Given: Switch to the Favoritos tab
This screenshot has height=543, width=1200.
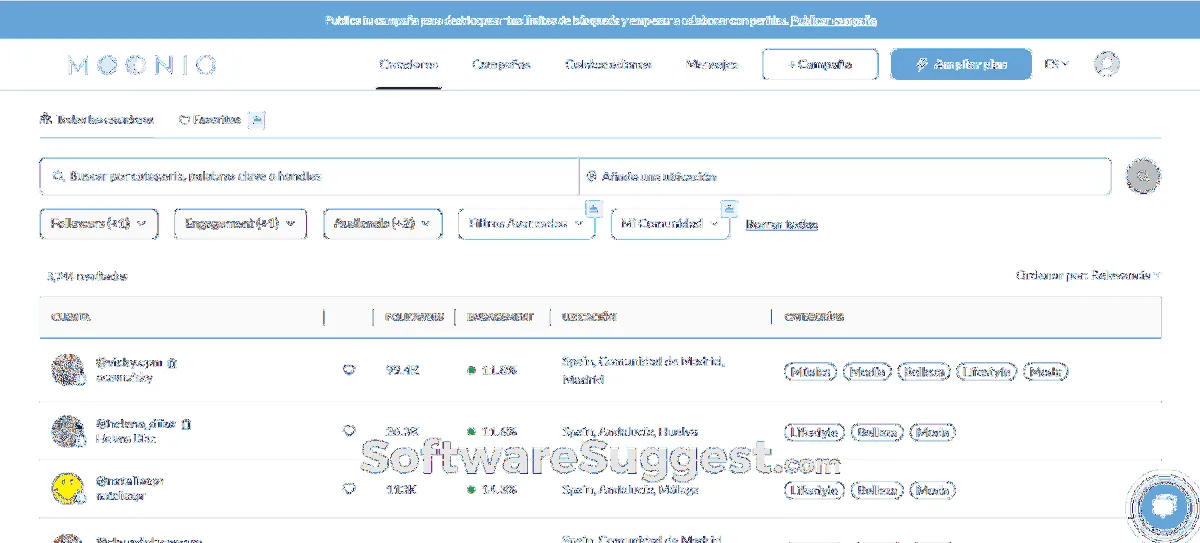Looking at the screenshot, I should point(210,120).
